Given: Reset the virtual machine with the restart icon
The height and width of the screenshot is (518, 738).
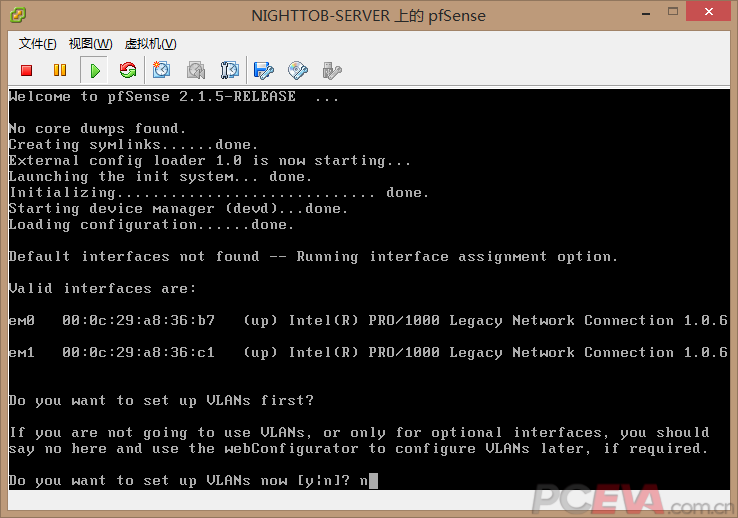Looking at the screenshot, I should click(x=127, y=70).
